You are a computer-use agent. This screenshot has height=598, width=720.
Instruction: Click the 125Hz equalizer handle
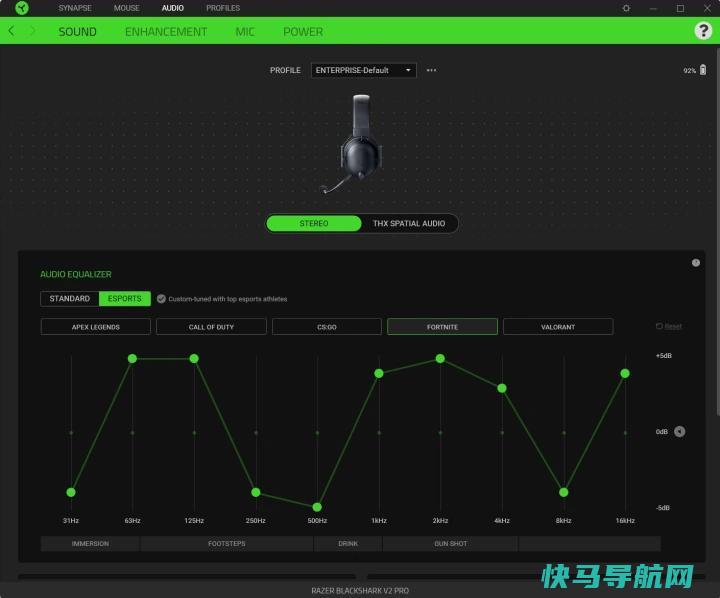(x=194, y=358)
